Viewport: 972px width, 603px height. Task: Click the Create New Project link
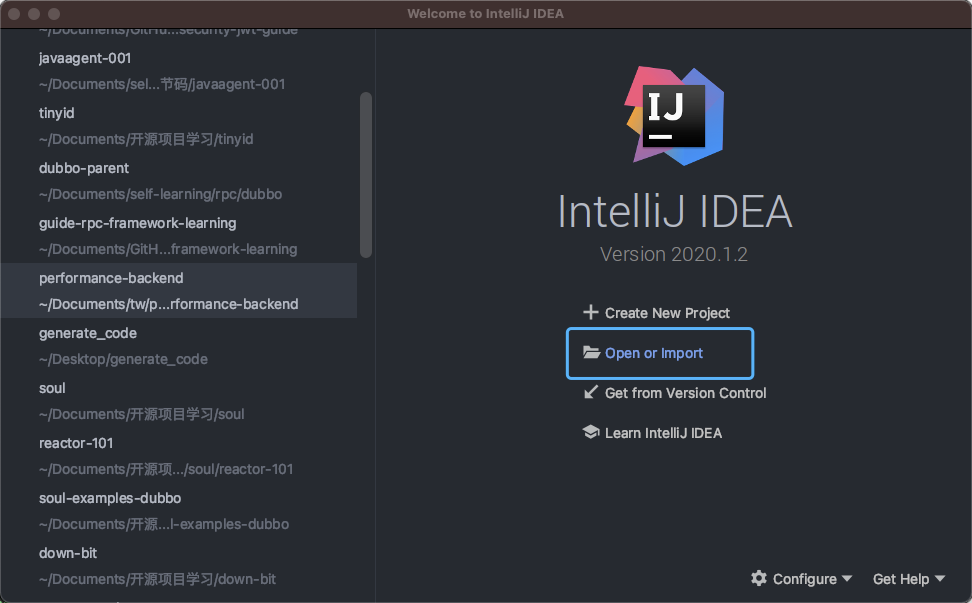coord(667,313)
